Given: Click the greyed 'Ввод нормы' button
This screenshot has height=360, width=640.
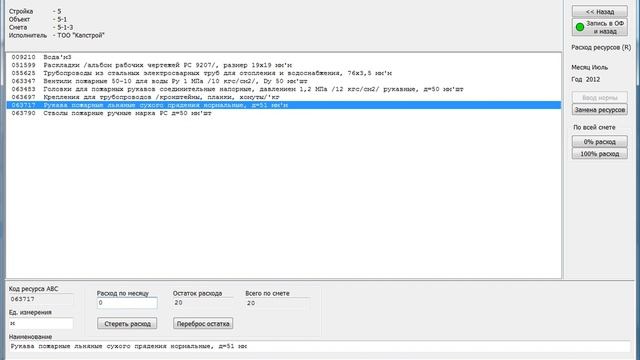Looking at the screenshot, I should click(600, 98).
